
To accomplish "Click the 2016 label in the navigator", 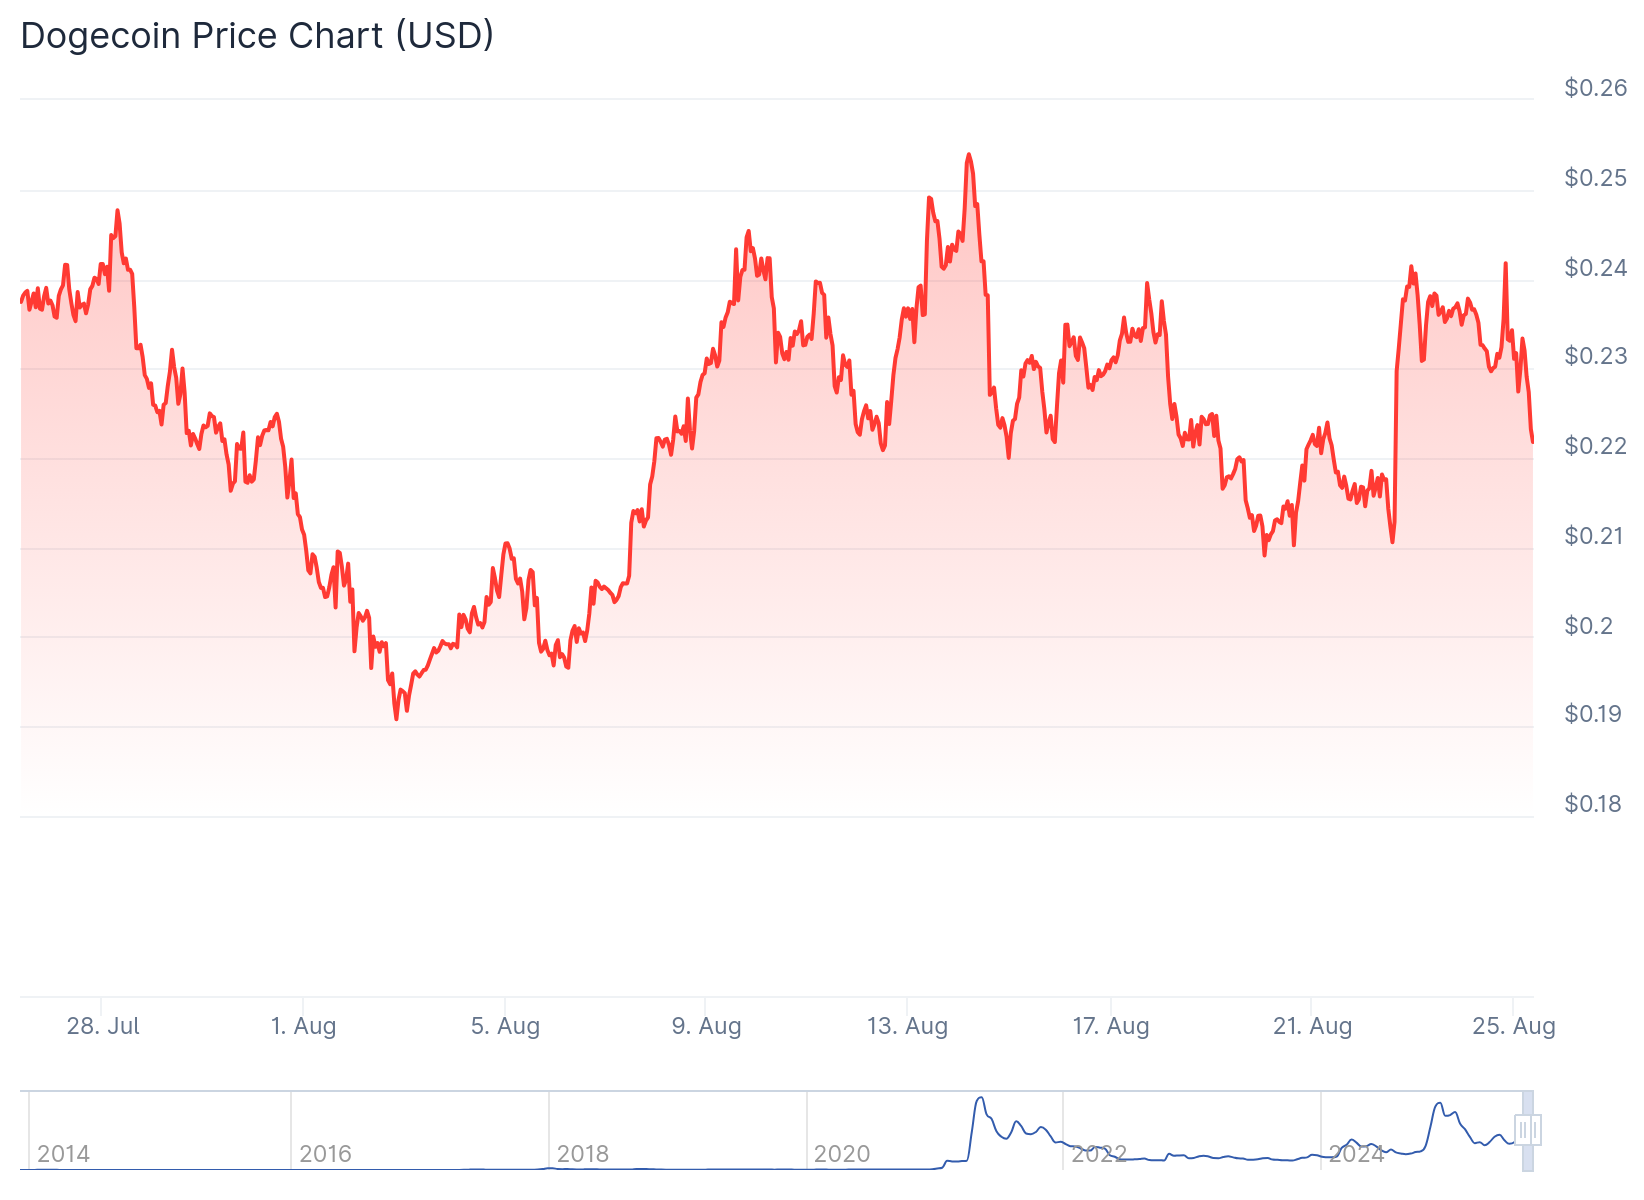I will 325,1154.
